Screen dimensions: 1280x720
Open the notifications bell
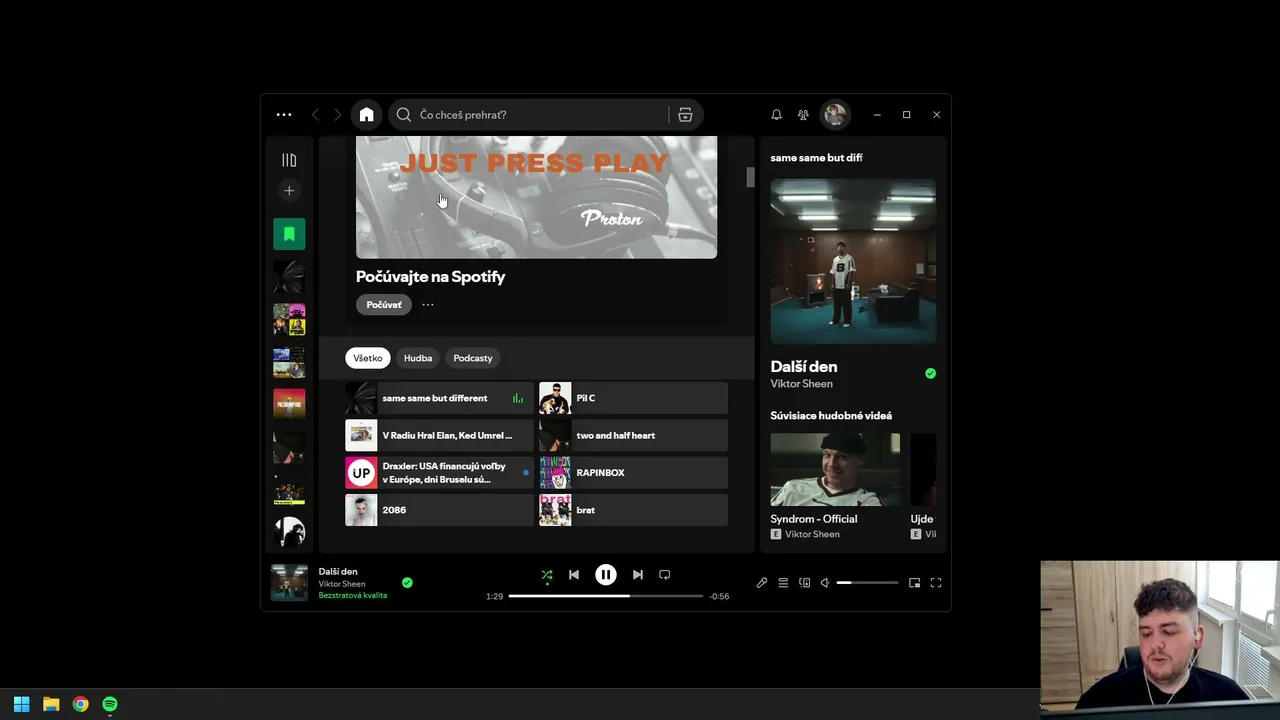pyautogui.click(x=776, y=115)
